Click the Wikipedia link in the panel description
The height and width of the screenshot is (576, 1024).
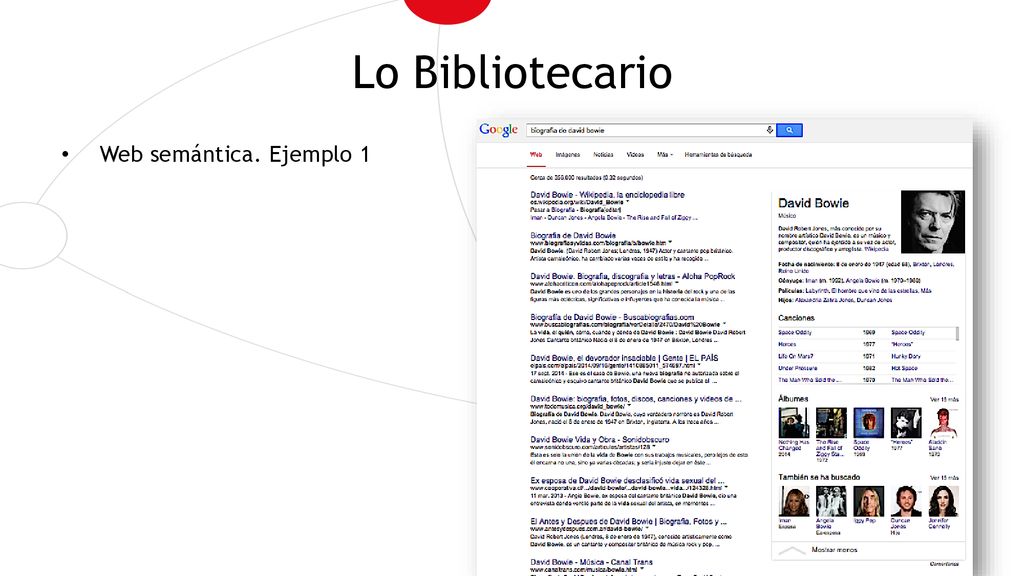pyautogui.click(x=876, y=249)
